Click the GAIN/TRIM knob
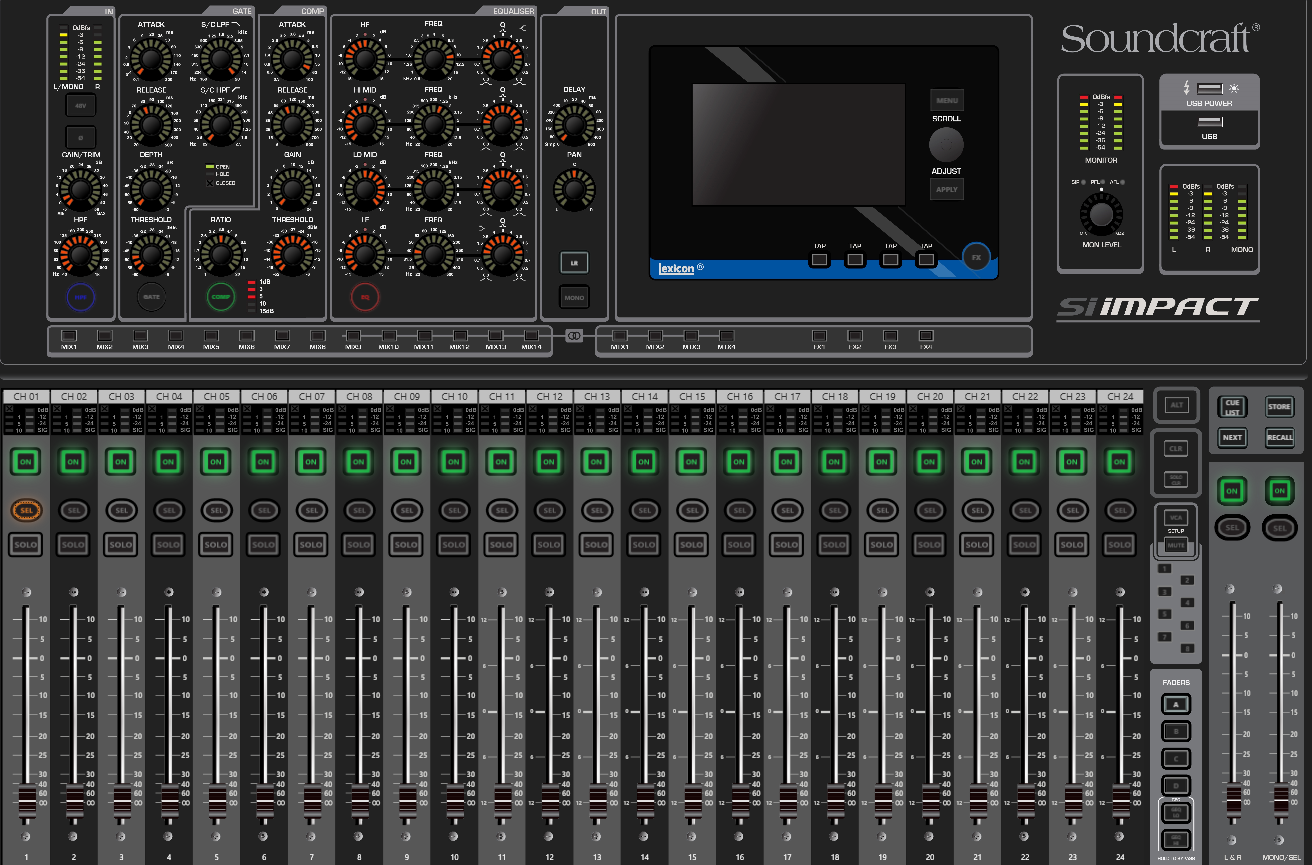1312x865 pixels. click(81, 189)
